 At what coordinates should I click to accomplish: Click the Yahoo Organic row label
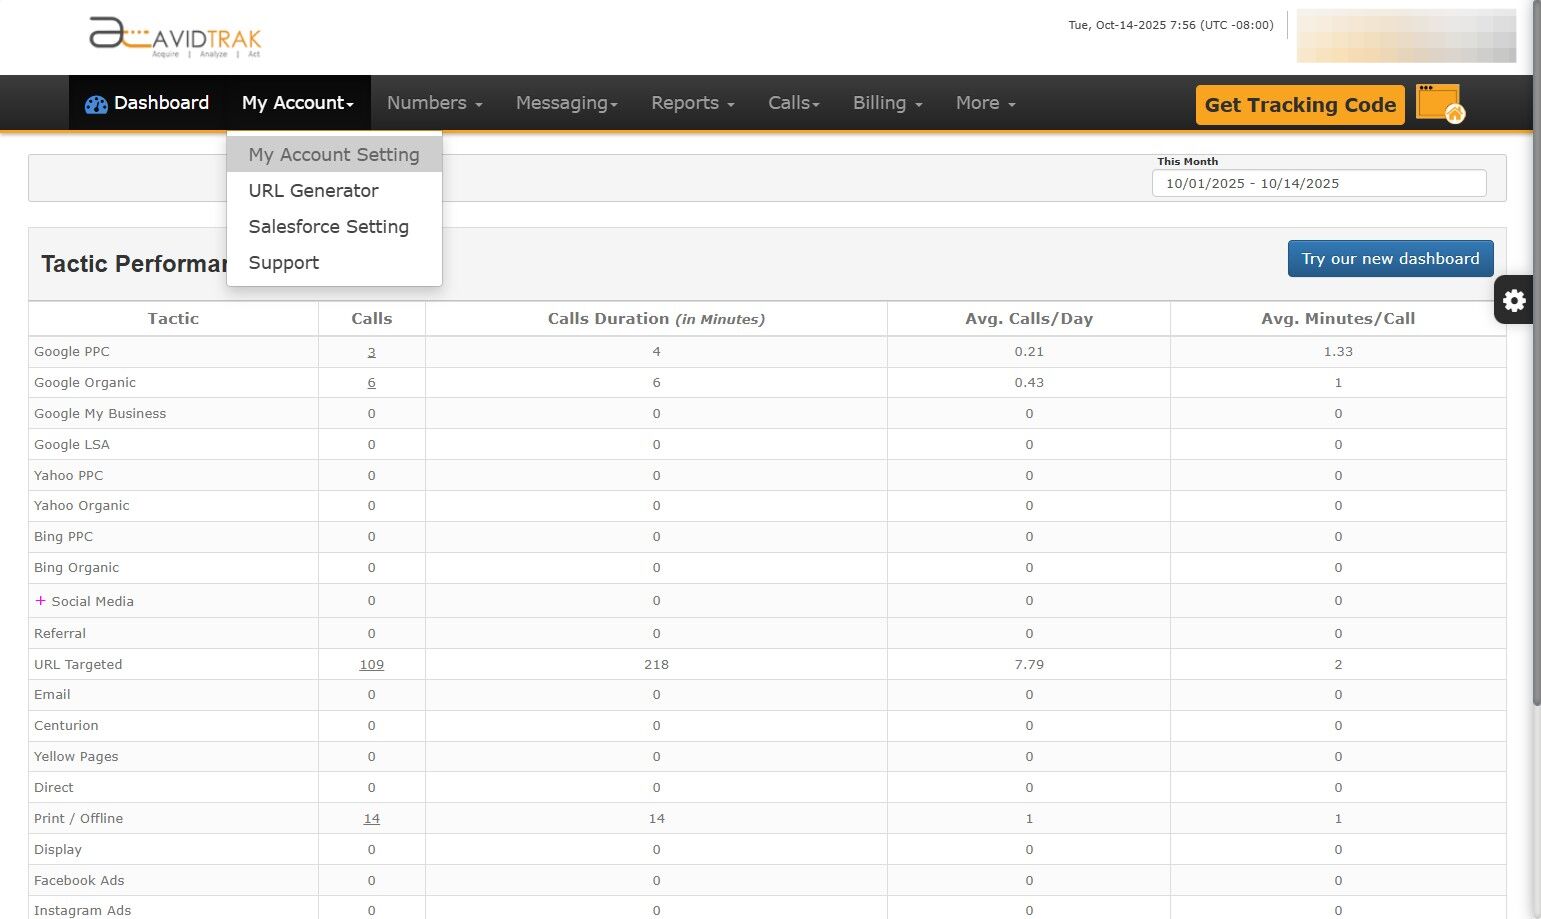(x=82, y=506)
